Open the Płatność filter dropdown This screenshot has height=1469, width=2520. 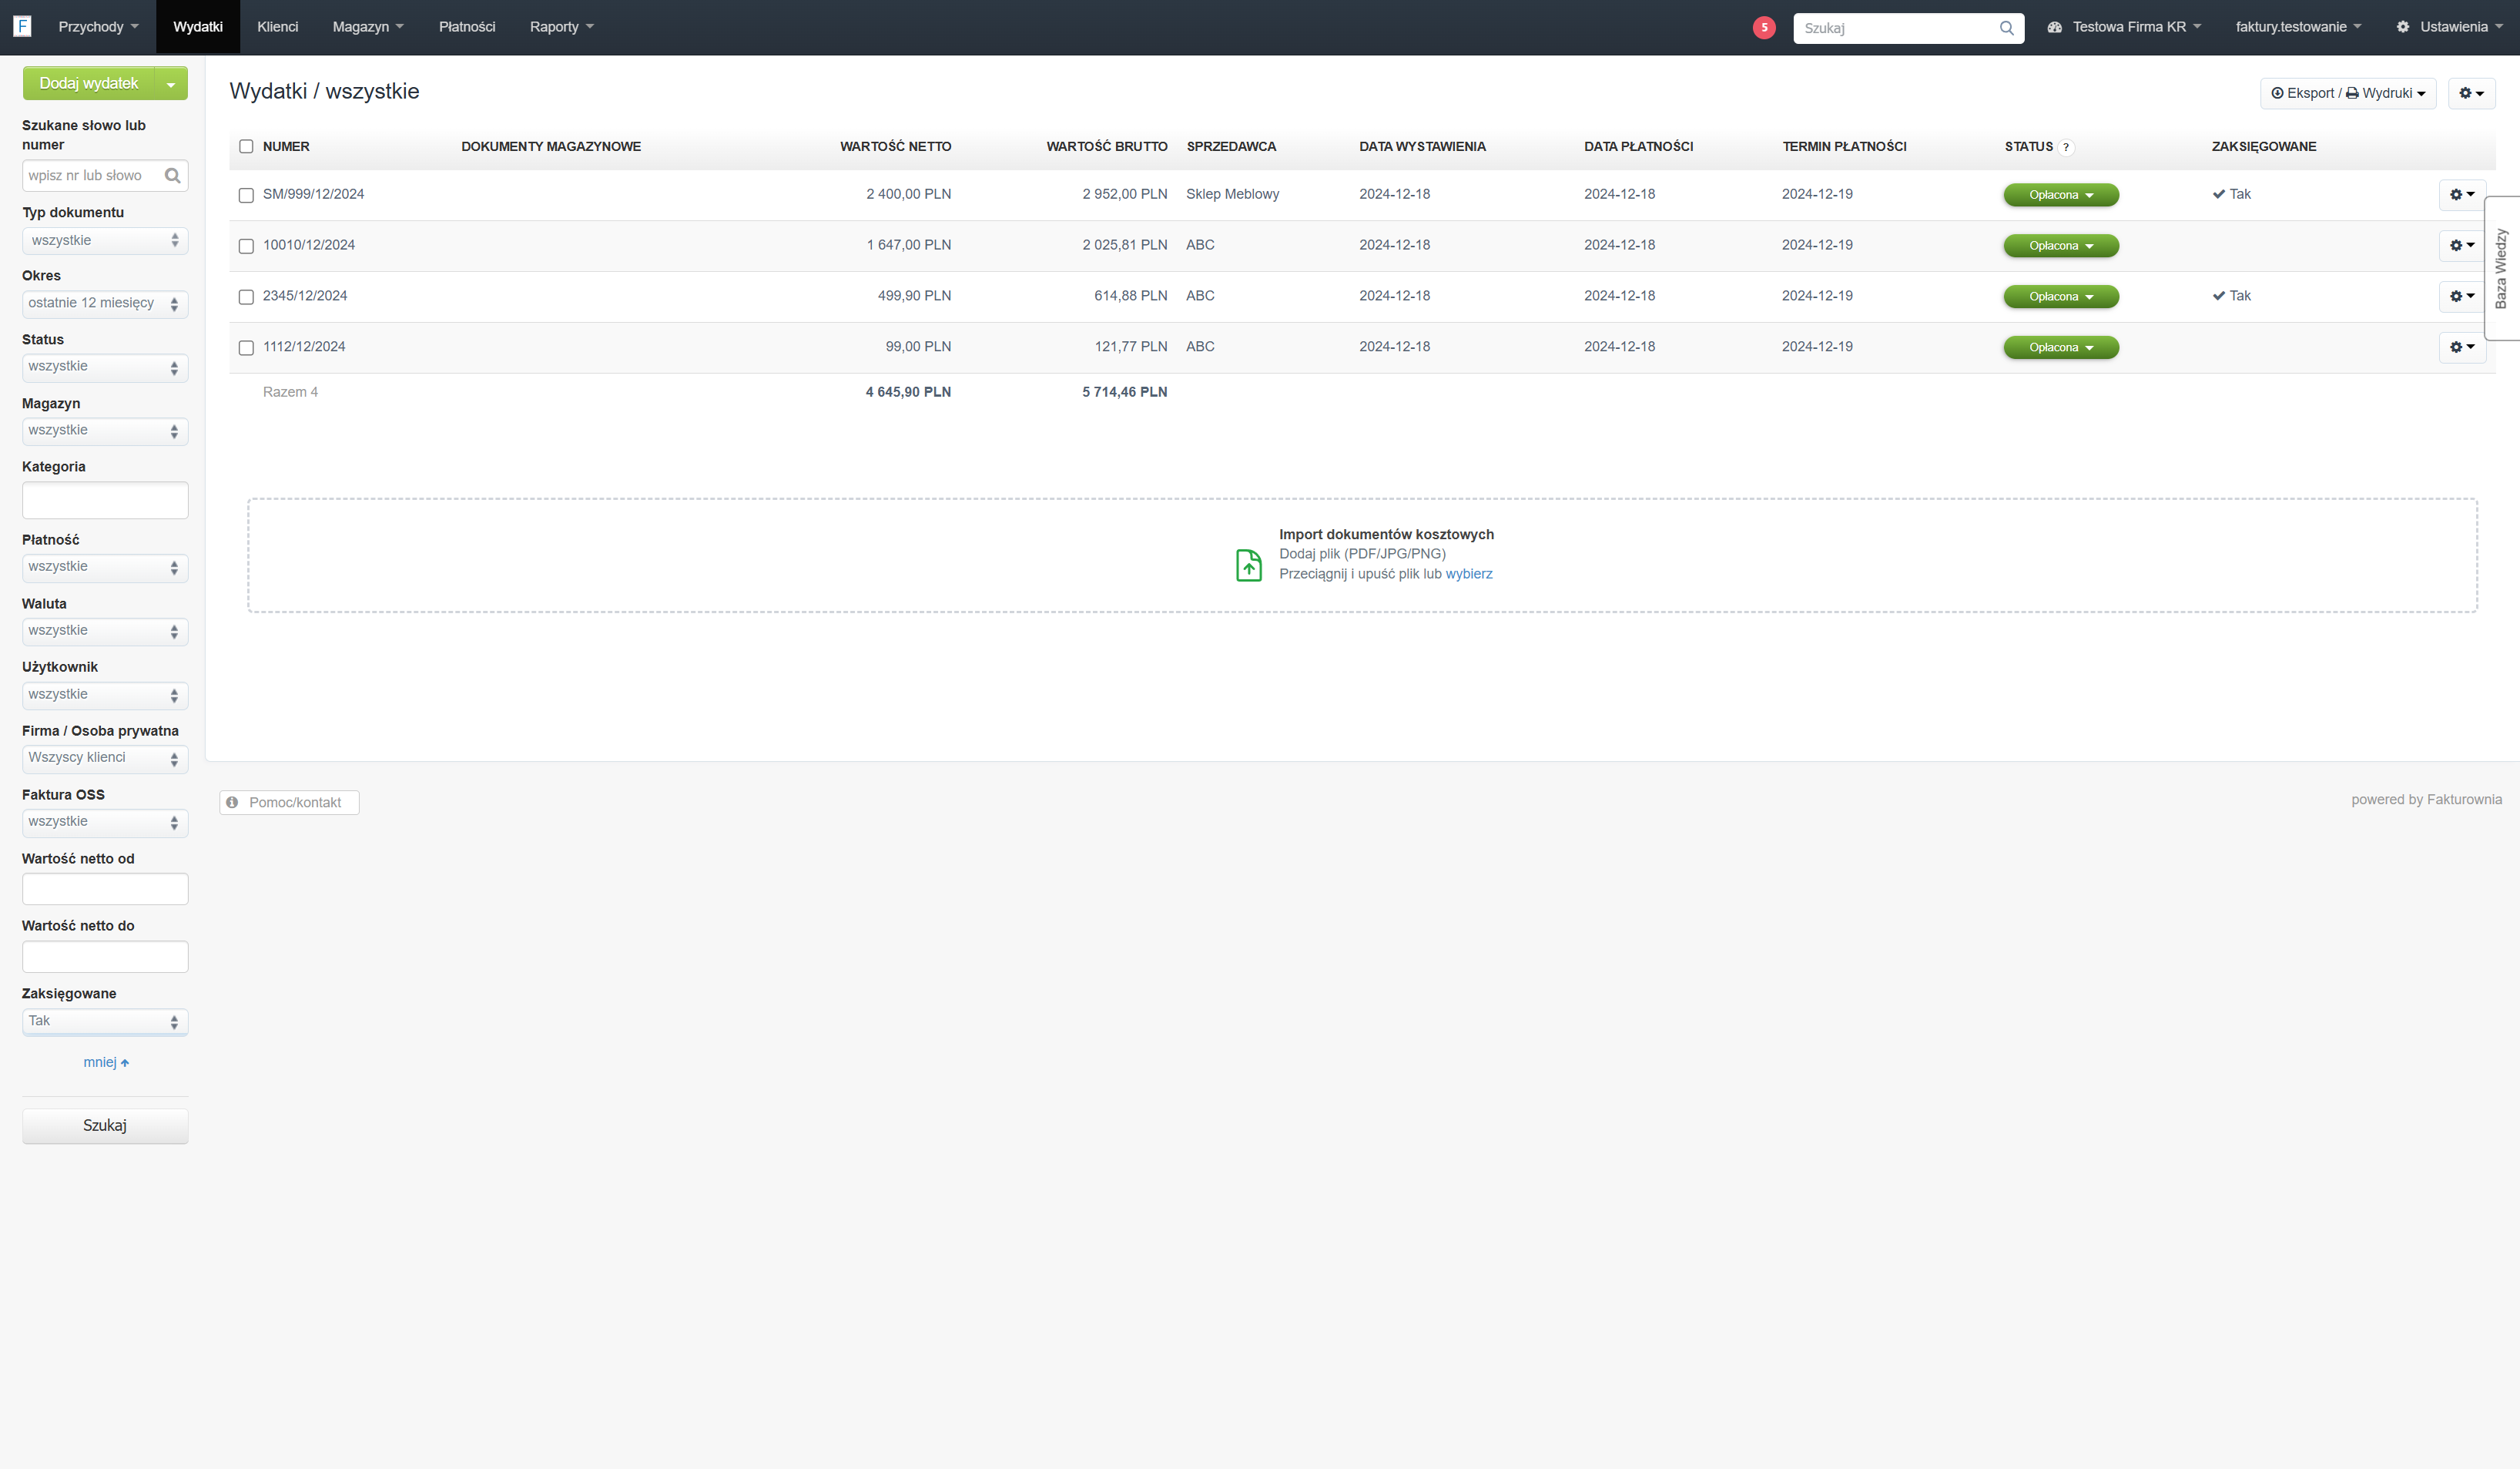[x=105, y=567]
